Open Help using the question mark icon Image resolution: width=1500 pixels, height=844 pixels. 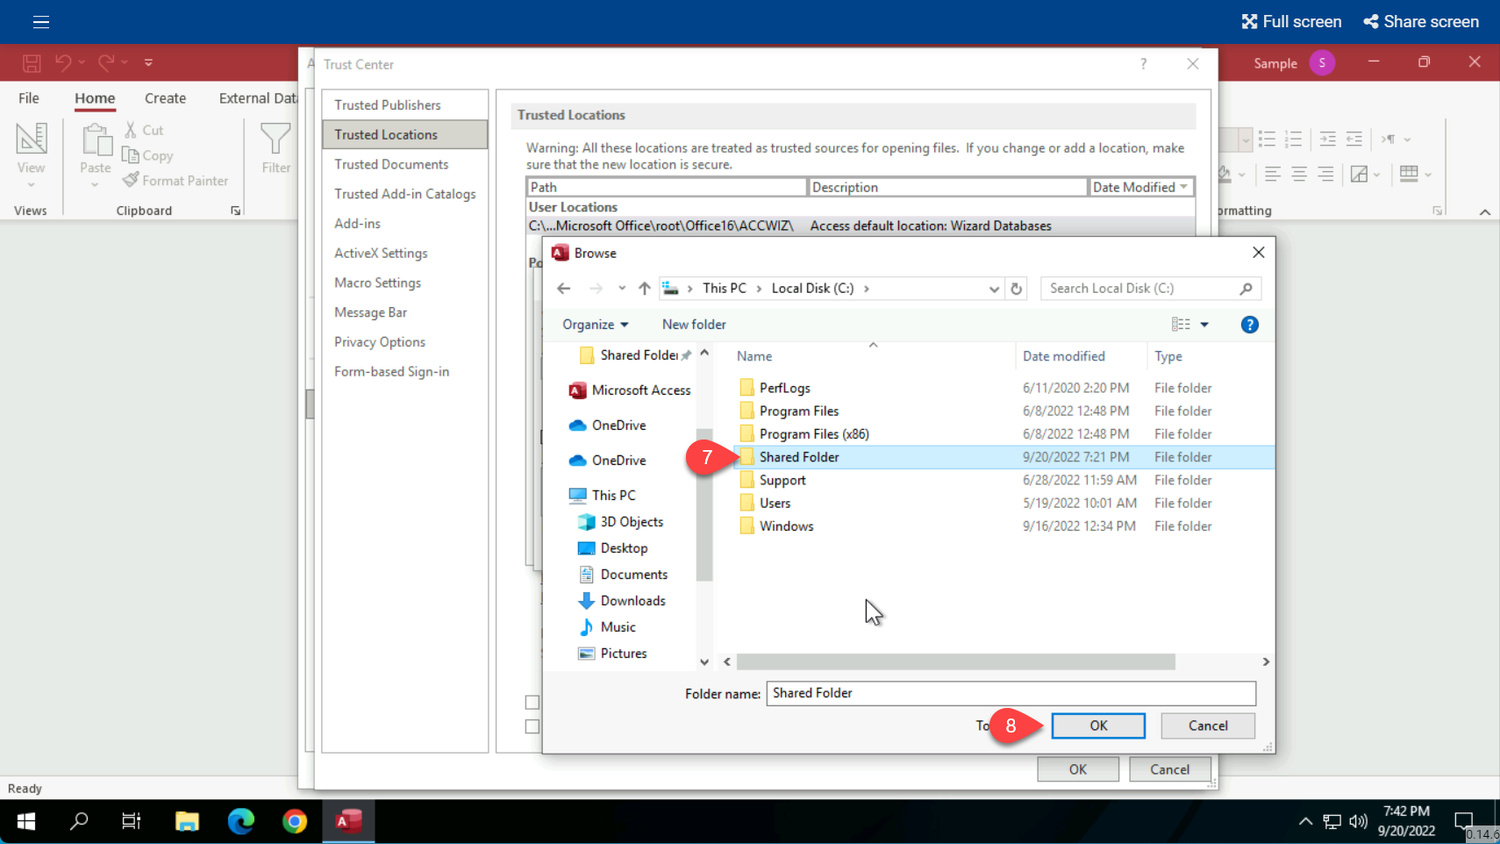point(1249,324)
